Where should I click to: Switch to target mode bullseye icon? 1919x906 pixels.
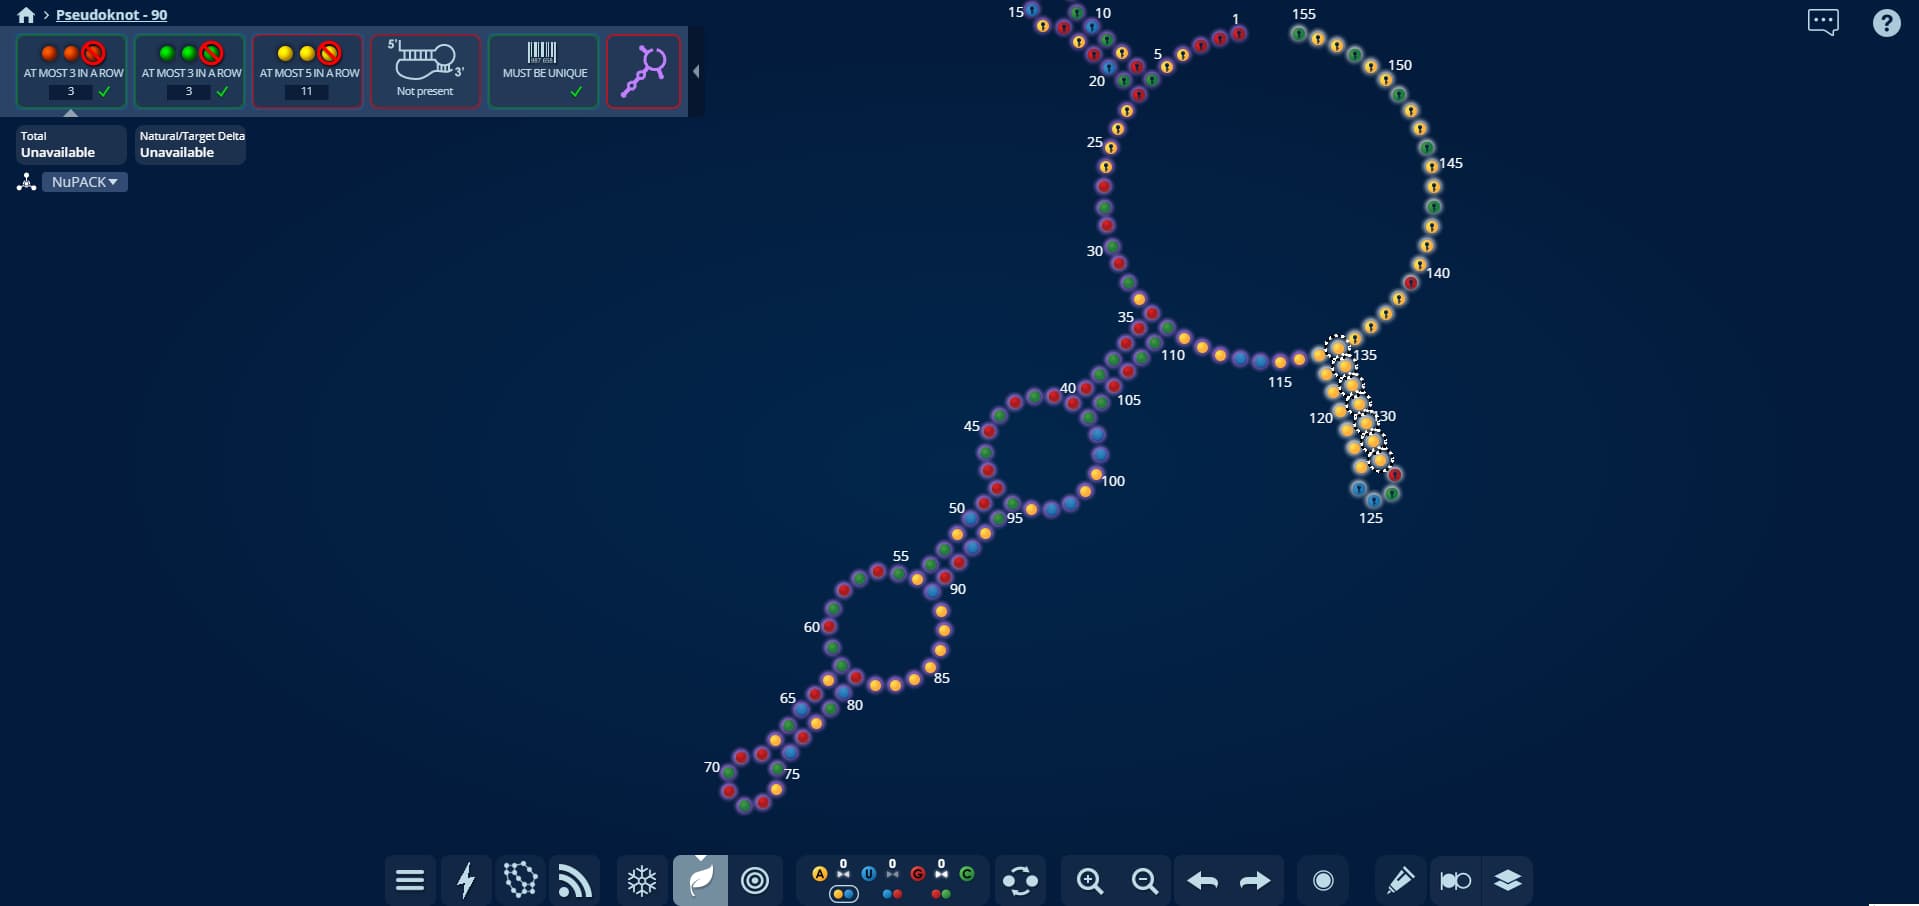(x=755, y=880)
